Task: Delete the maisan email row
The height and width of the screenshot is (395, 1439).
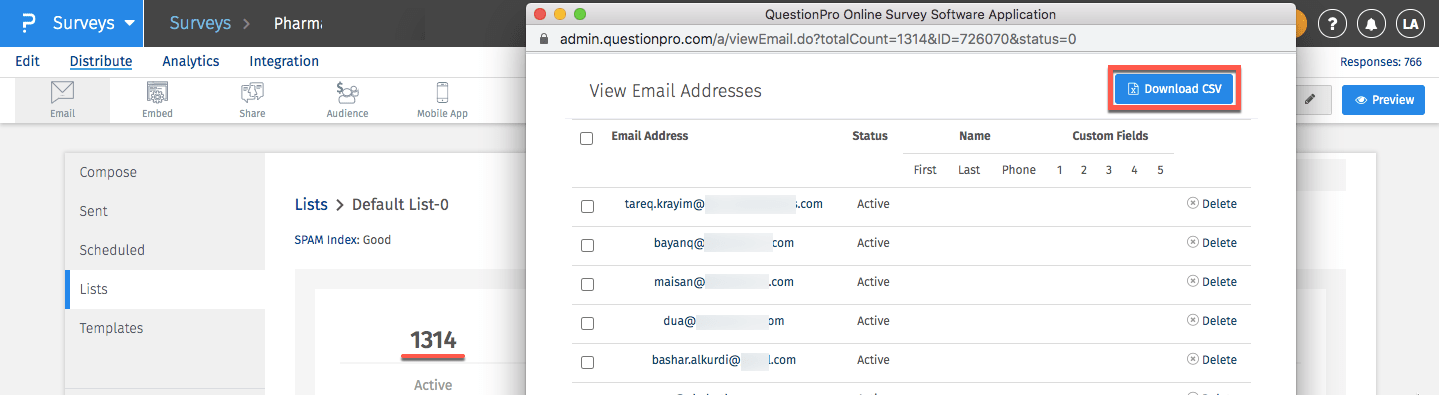Action: pyautogui.click(x=1211, y=282)
